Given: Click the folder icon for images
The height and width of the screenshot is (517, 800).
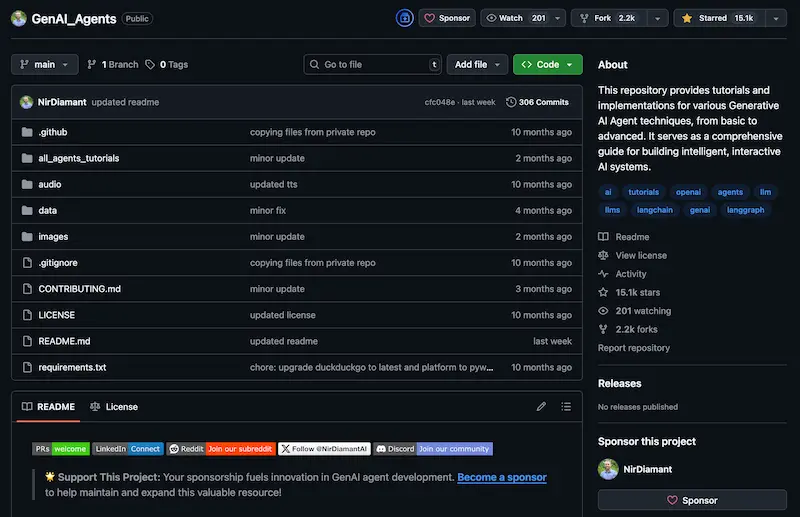Looking at the screenshot, I should 27,237.
